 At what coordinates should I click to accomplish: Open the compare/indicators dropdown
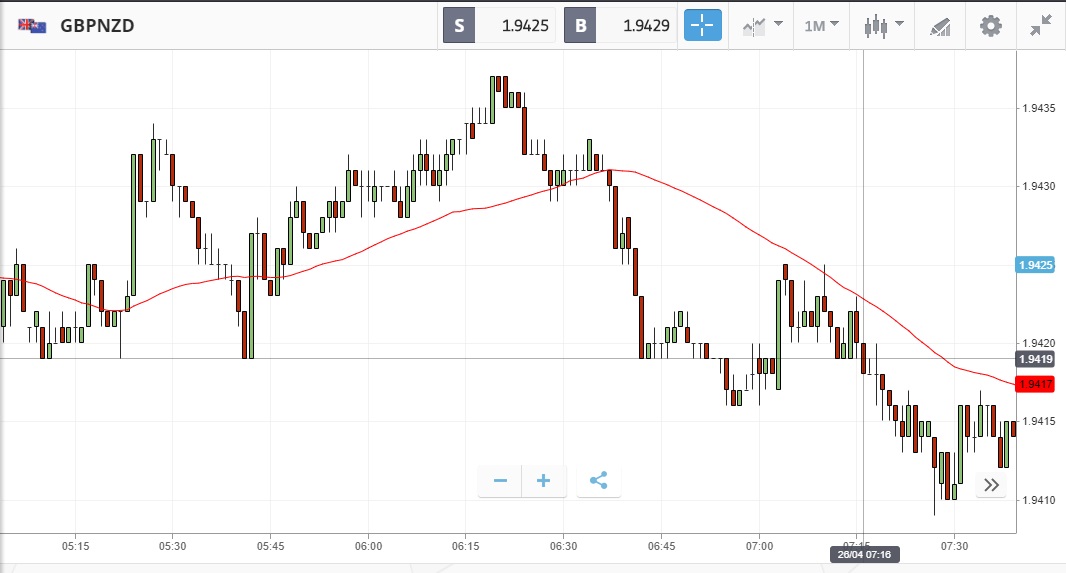tap(762, 25)
